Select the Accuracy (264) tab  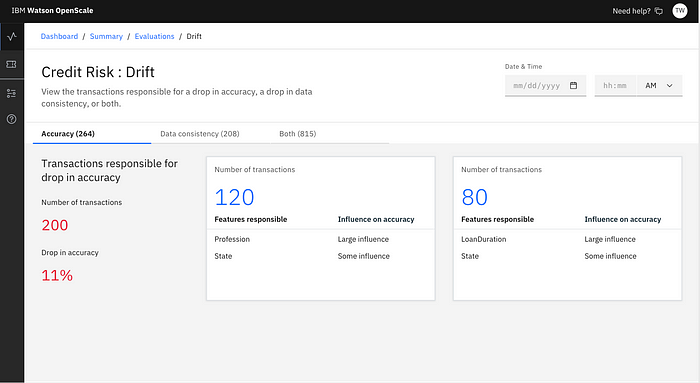coord(92,134)
